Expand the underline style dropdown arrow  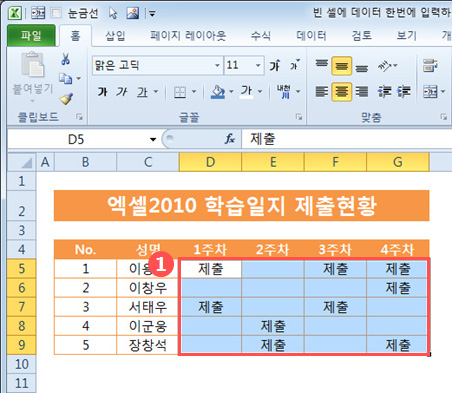tap(155, 92)
